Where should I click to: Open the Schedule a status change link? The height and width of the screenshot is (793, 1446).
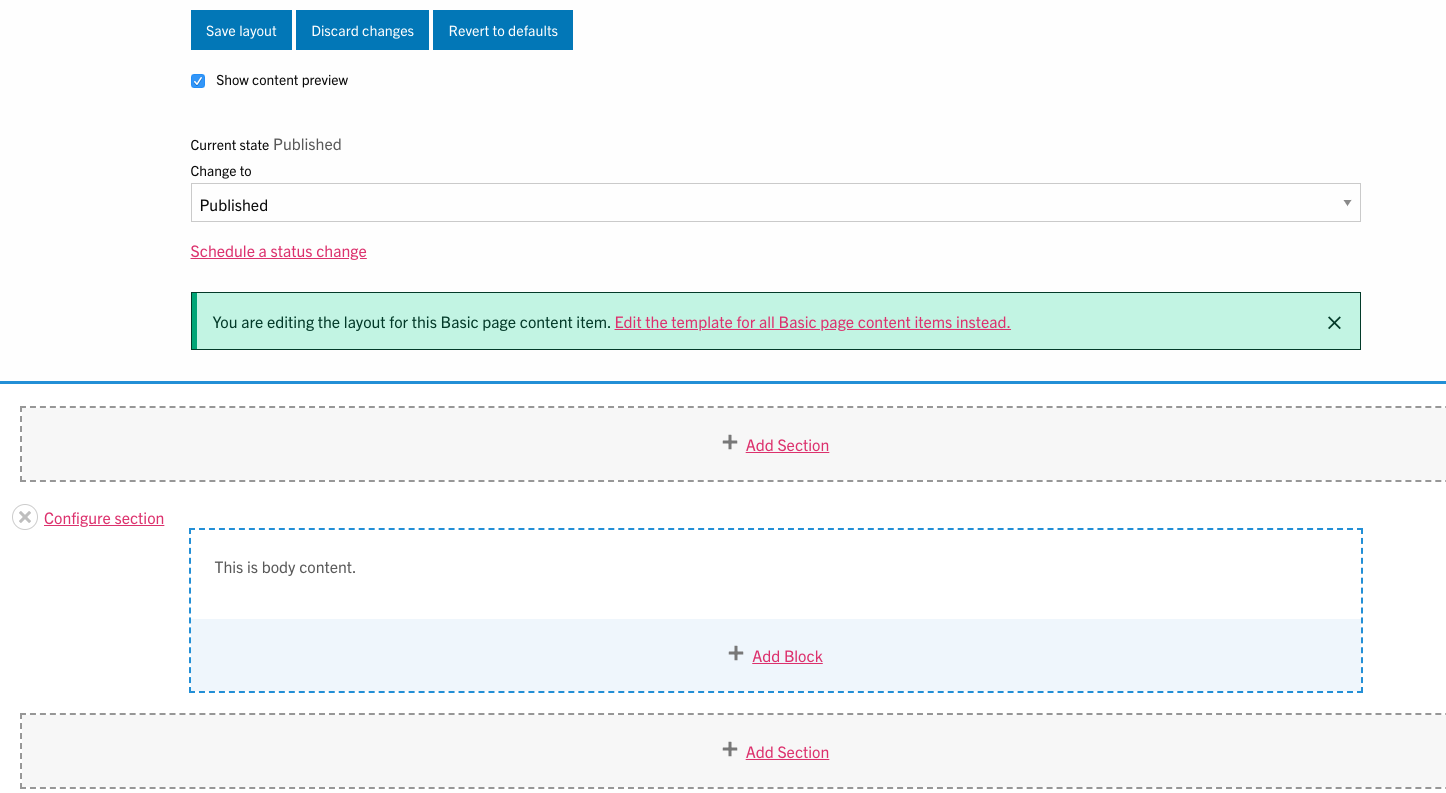(x=278, y=252)
